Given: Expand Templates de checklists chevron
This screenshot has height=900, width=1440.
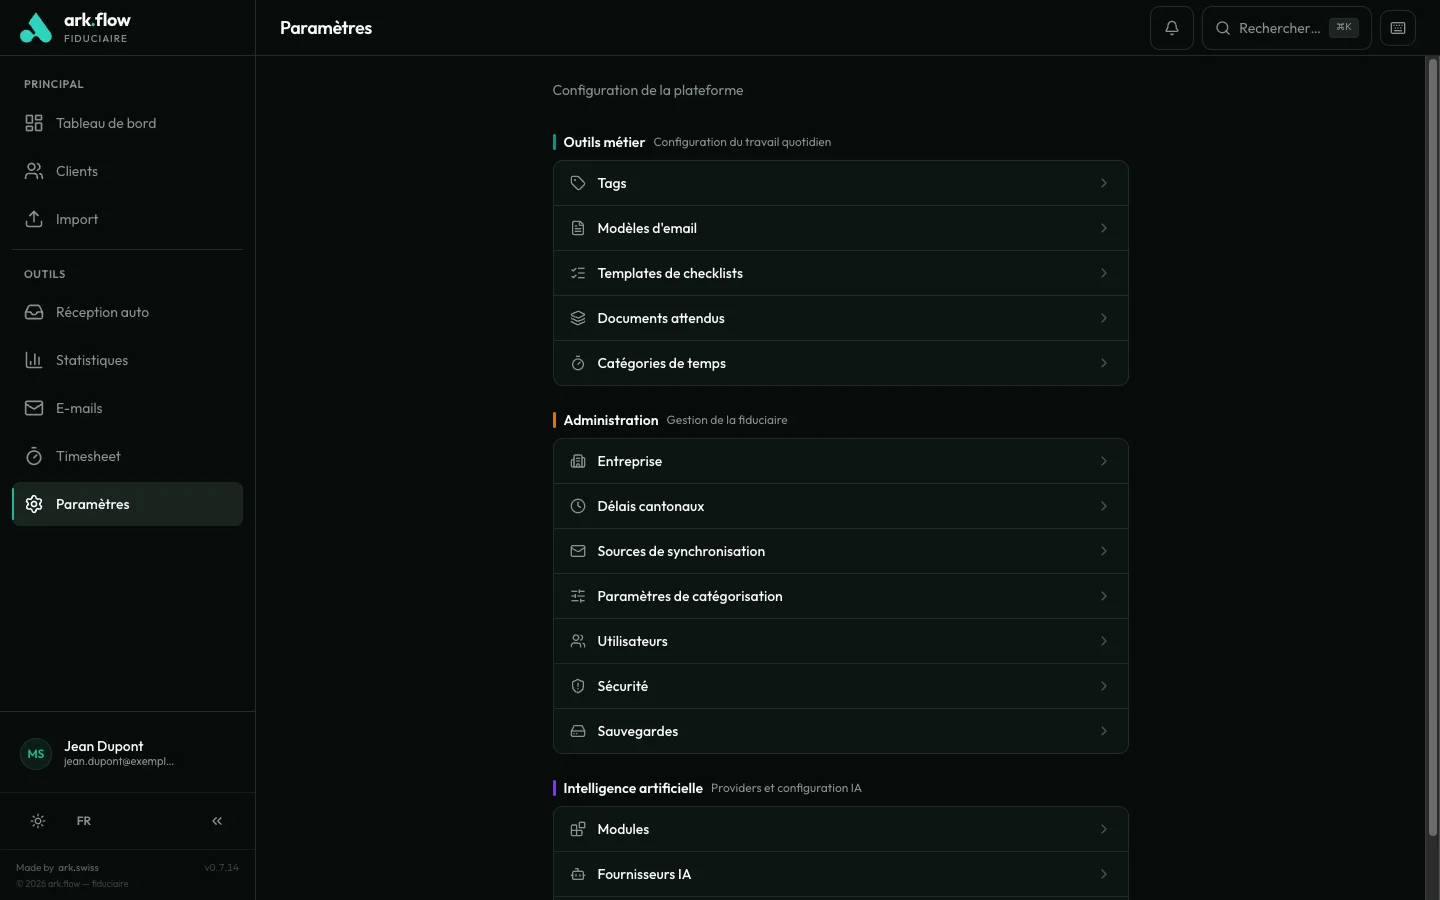Looking at the screenshot, I should pos(1104,273).
